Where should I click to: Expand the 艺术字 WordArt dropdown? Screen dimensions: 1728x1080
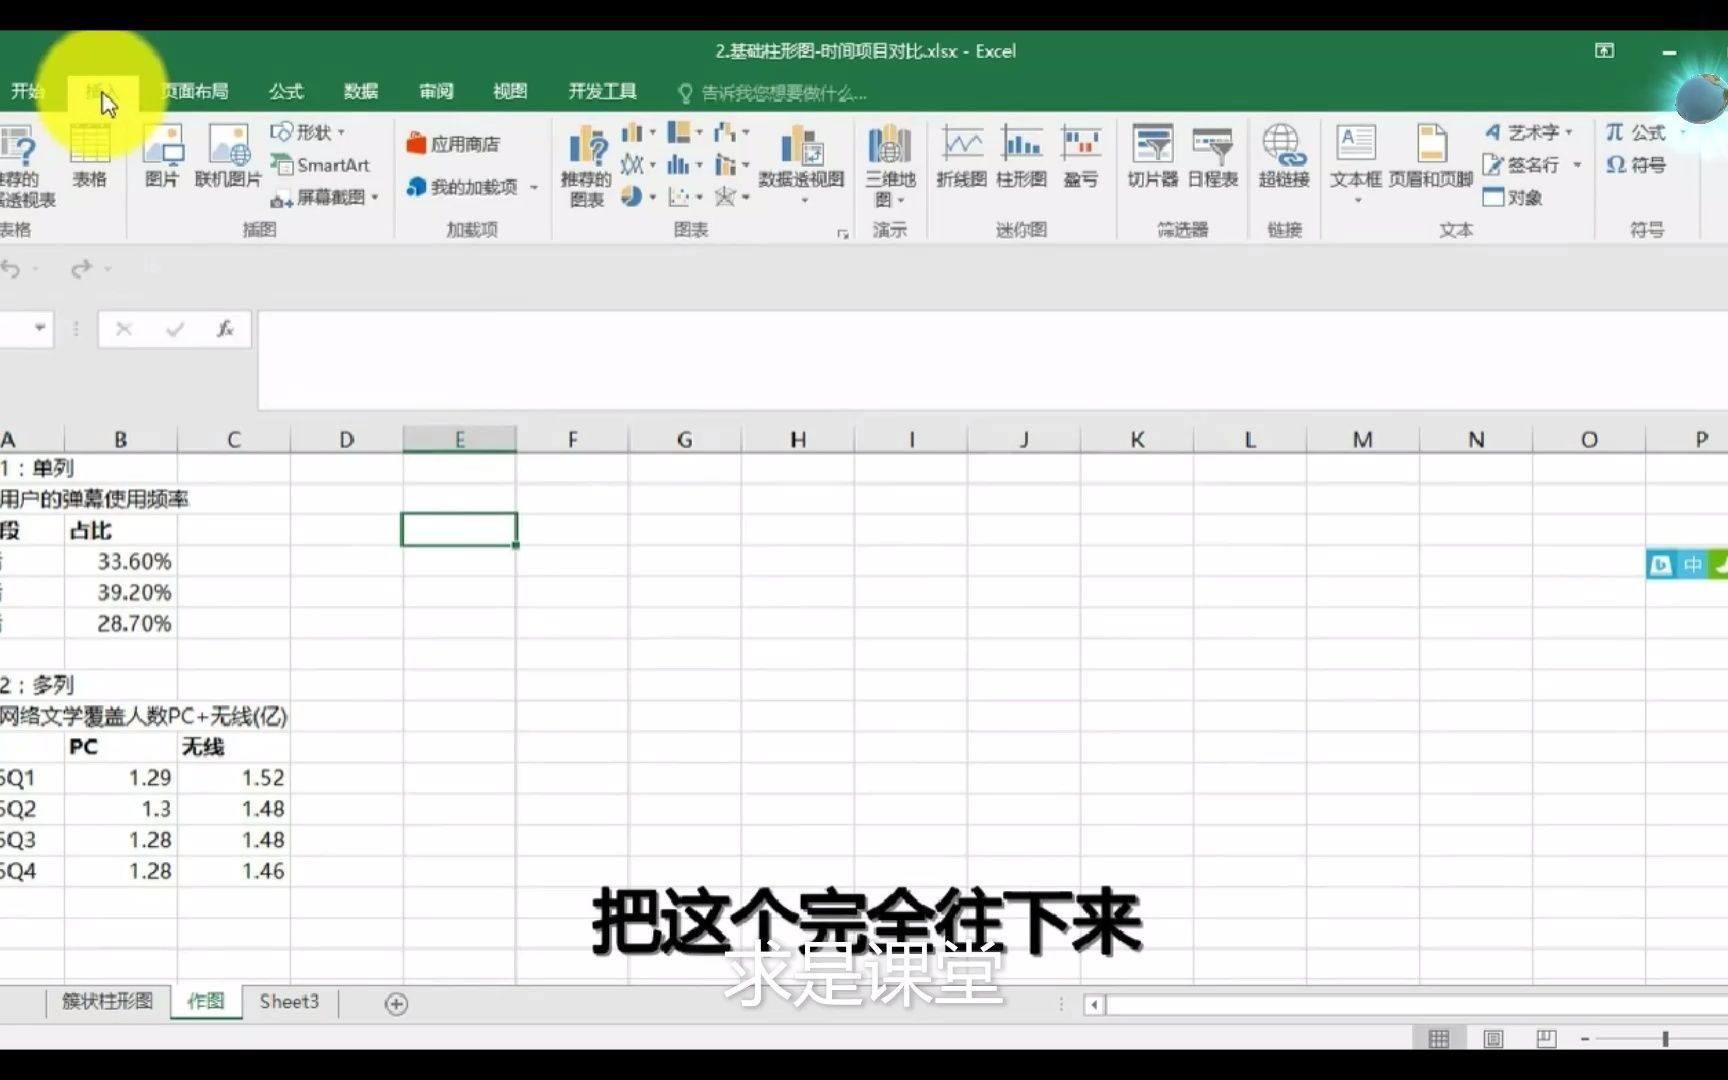coord(1568,132)
